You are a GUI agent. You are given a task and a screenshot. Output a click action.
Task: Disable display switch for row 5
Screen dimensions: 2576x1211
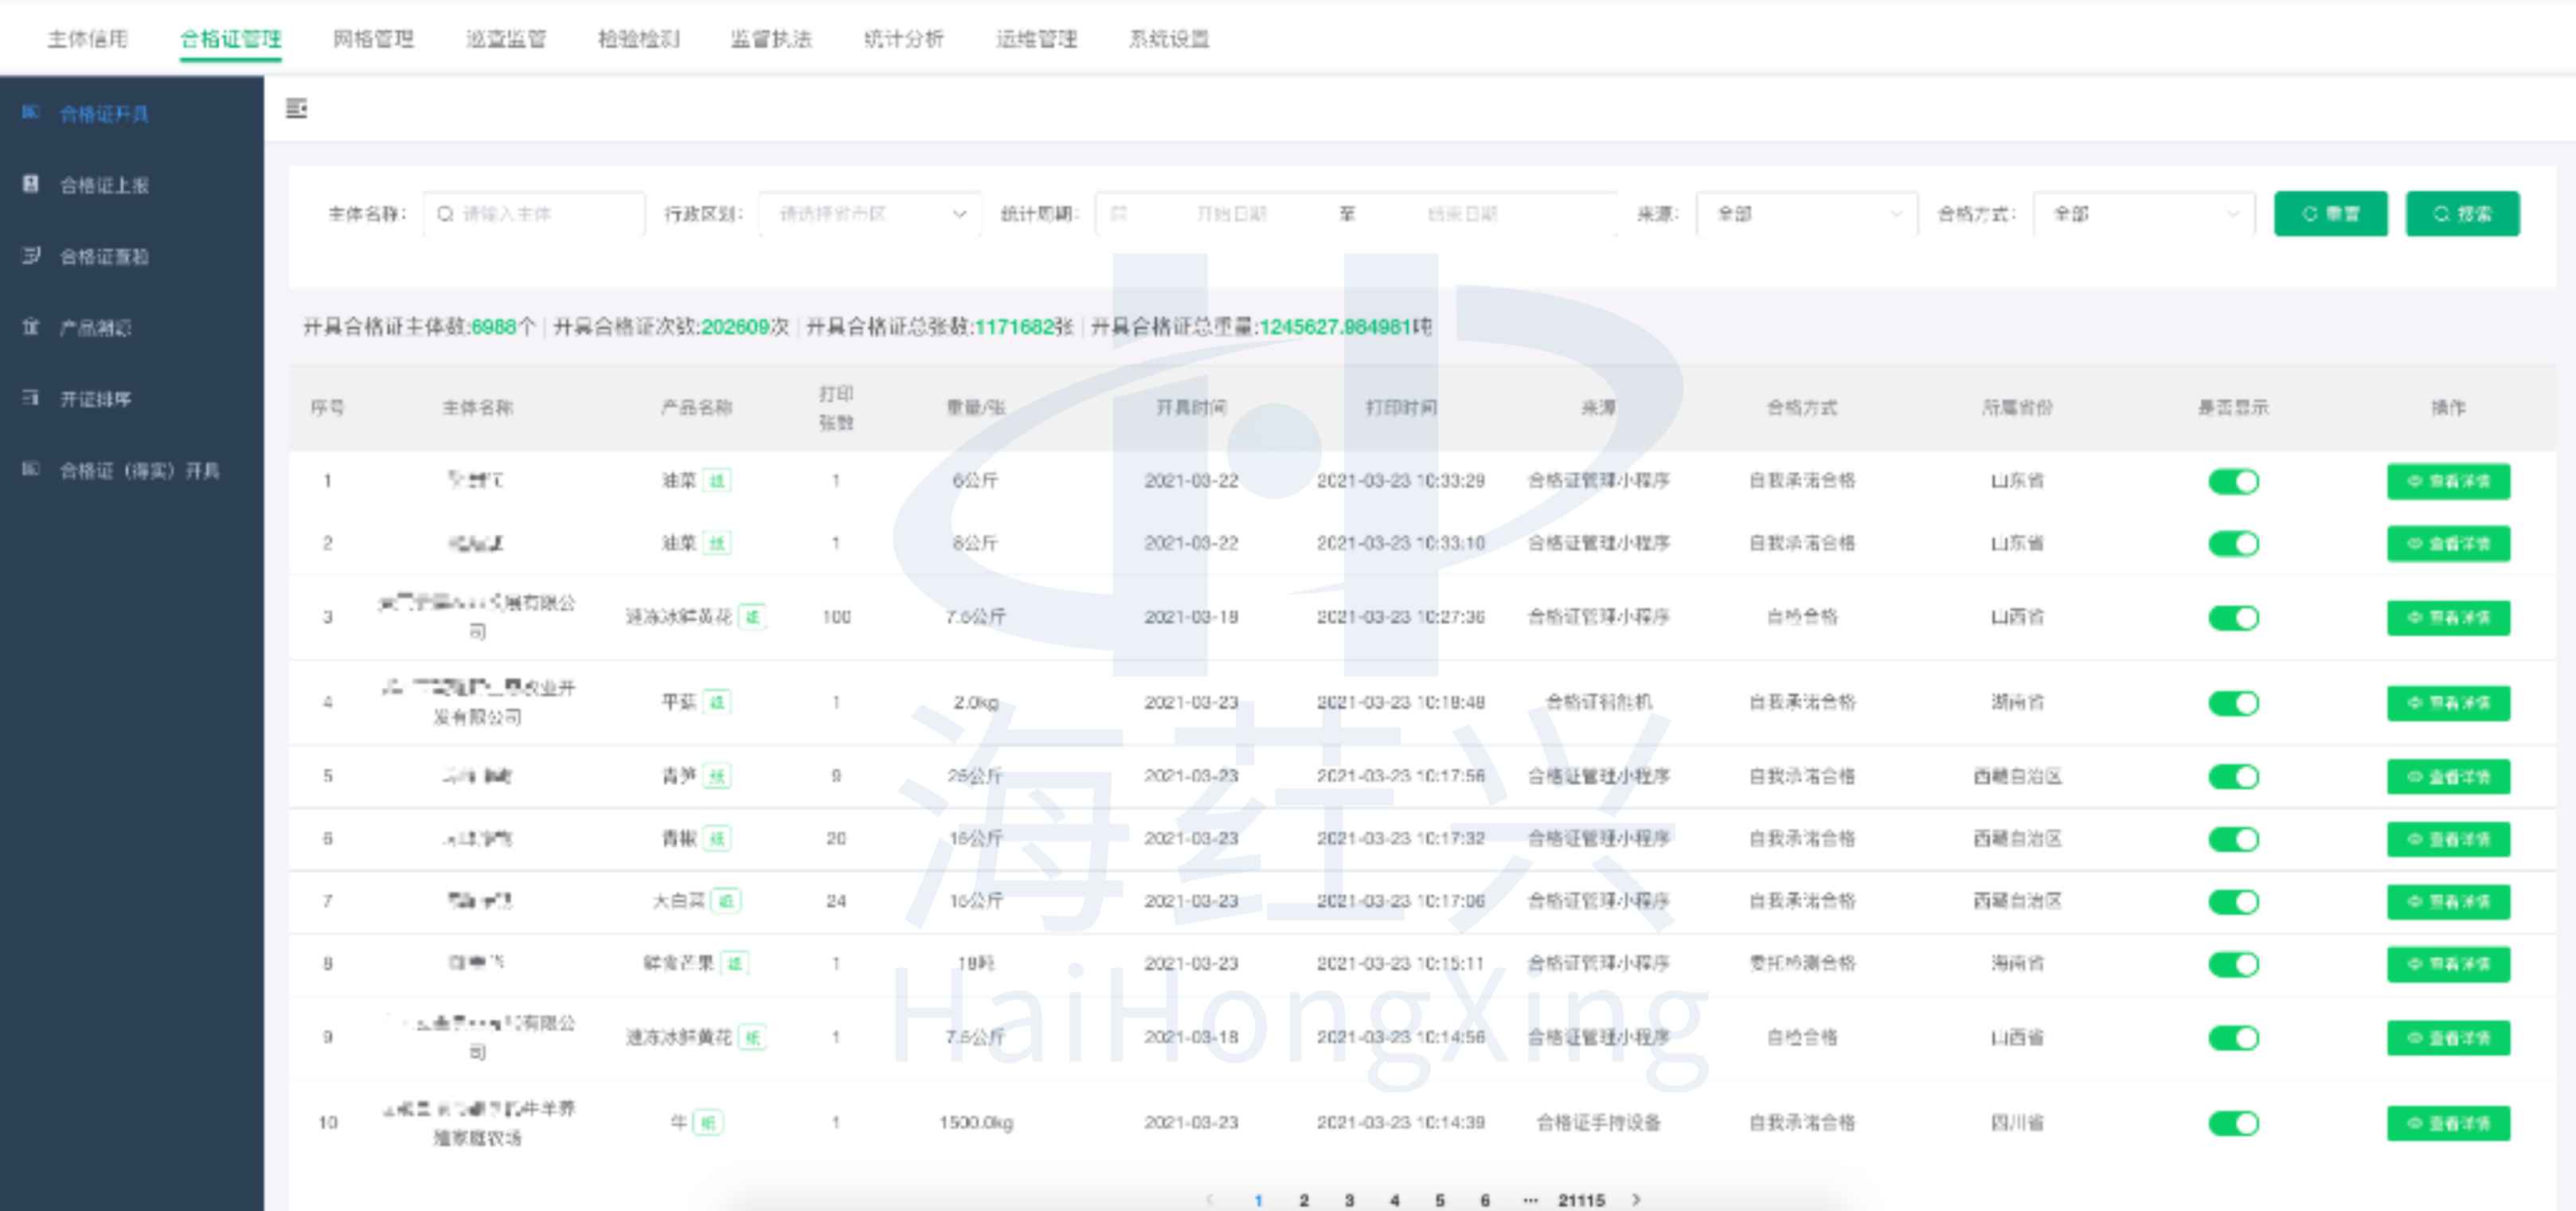[x=2233, y=776]
